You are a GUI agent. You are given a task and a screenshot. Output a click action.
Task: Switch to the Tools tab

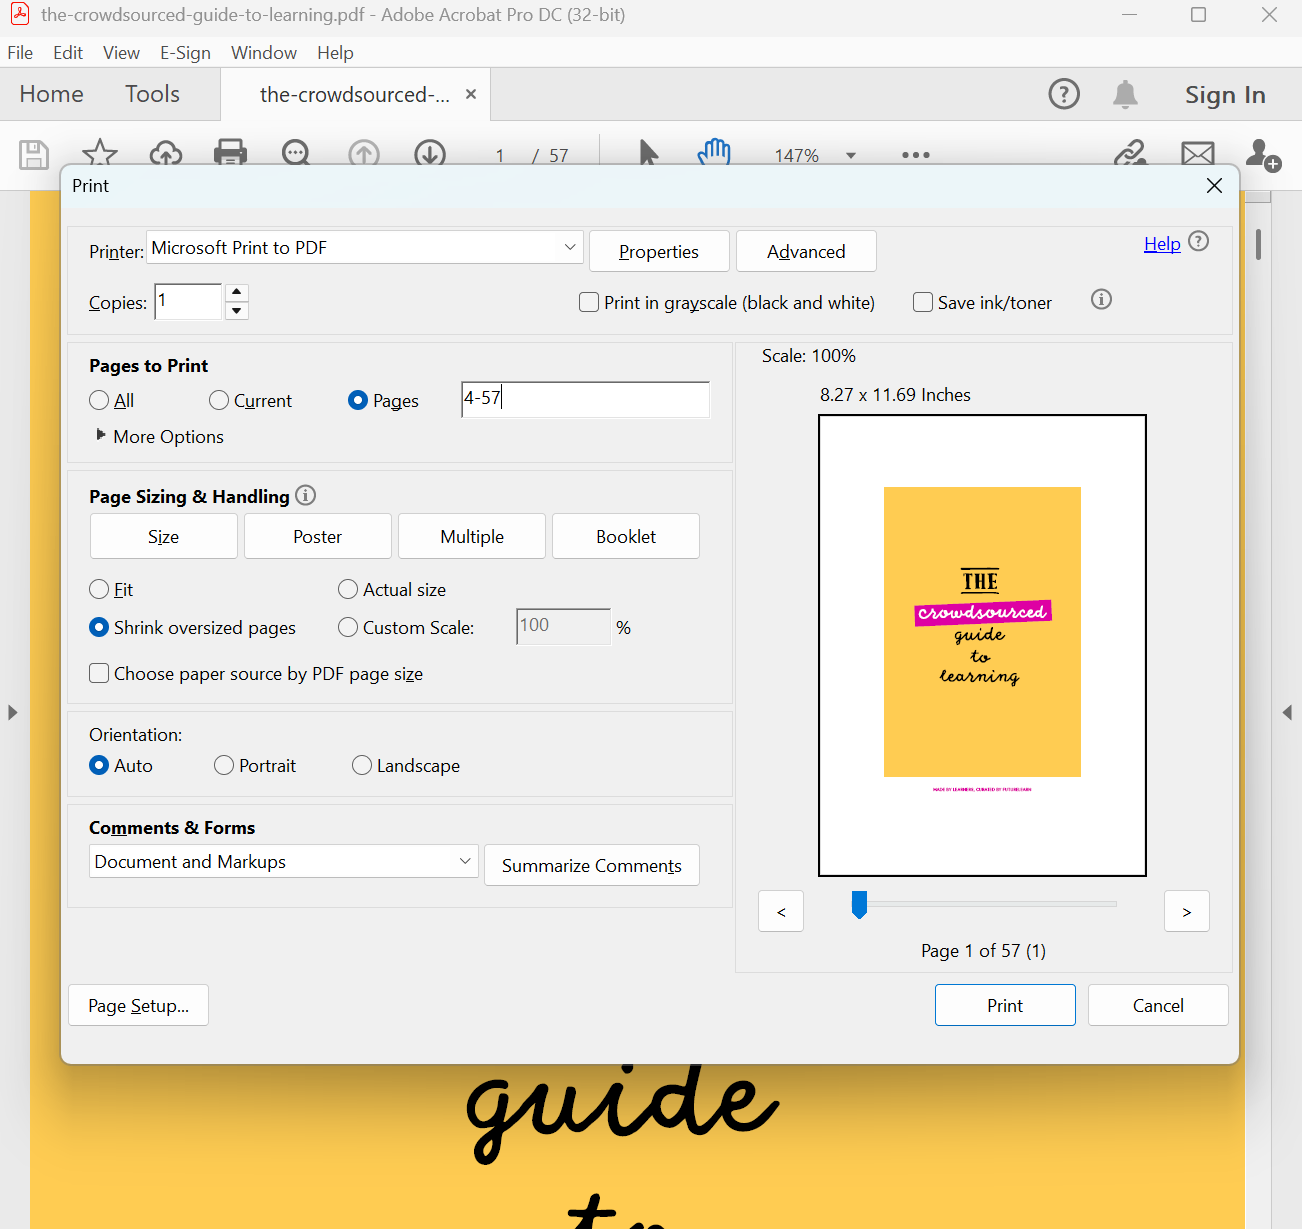click(152, 94)
